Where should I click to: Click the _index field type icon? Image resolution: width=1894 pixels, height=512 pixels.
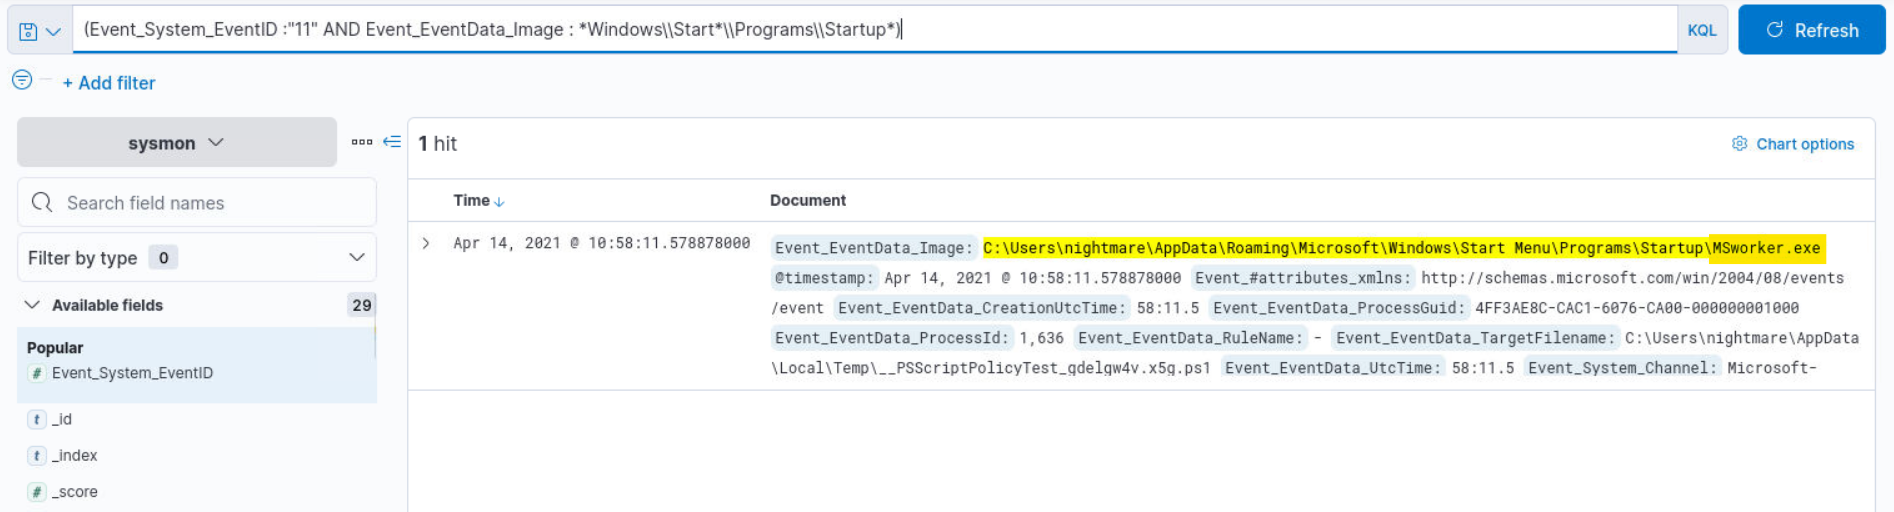tap(37, 455)
